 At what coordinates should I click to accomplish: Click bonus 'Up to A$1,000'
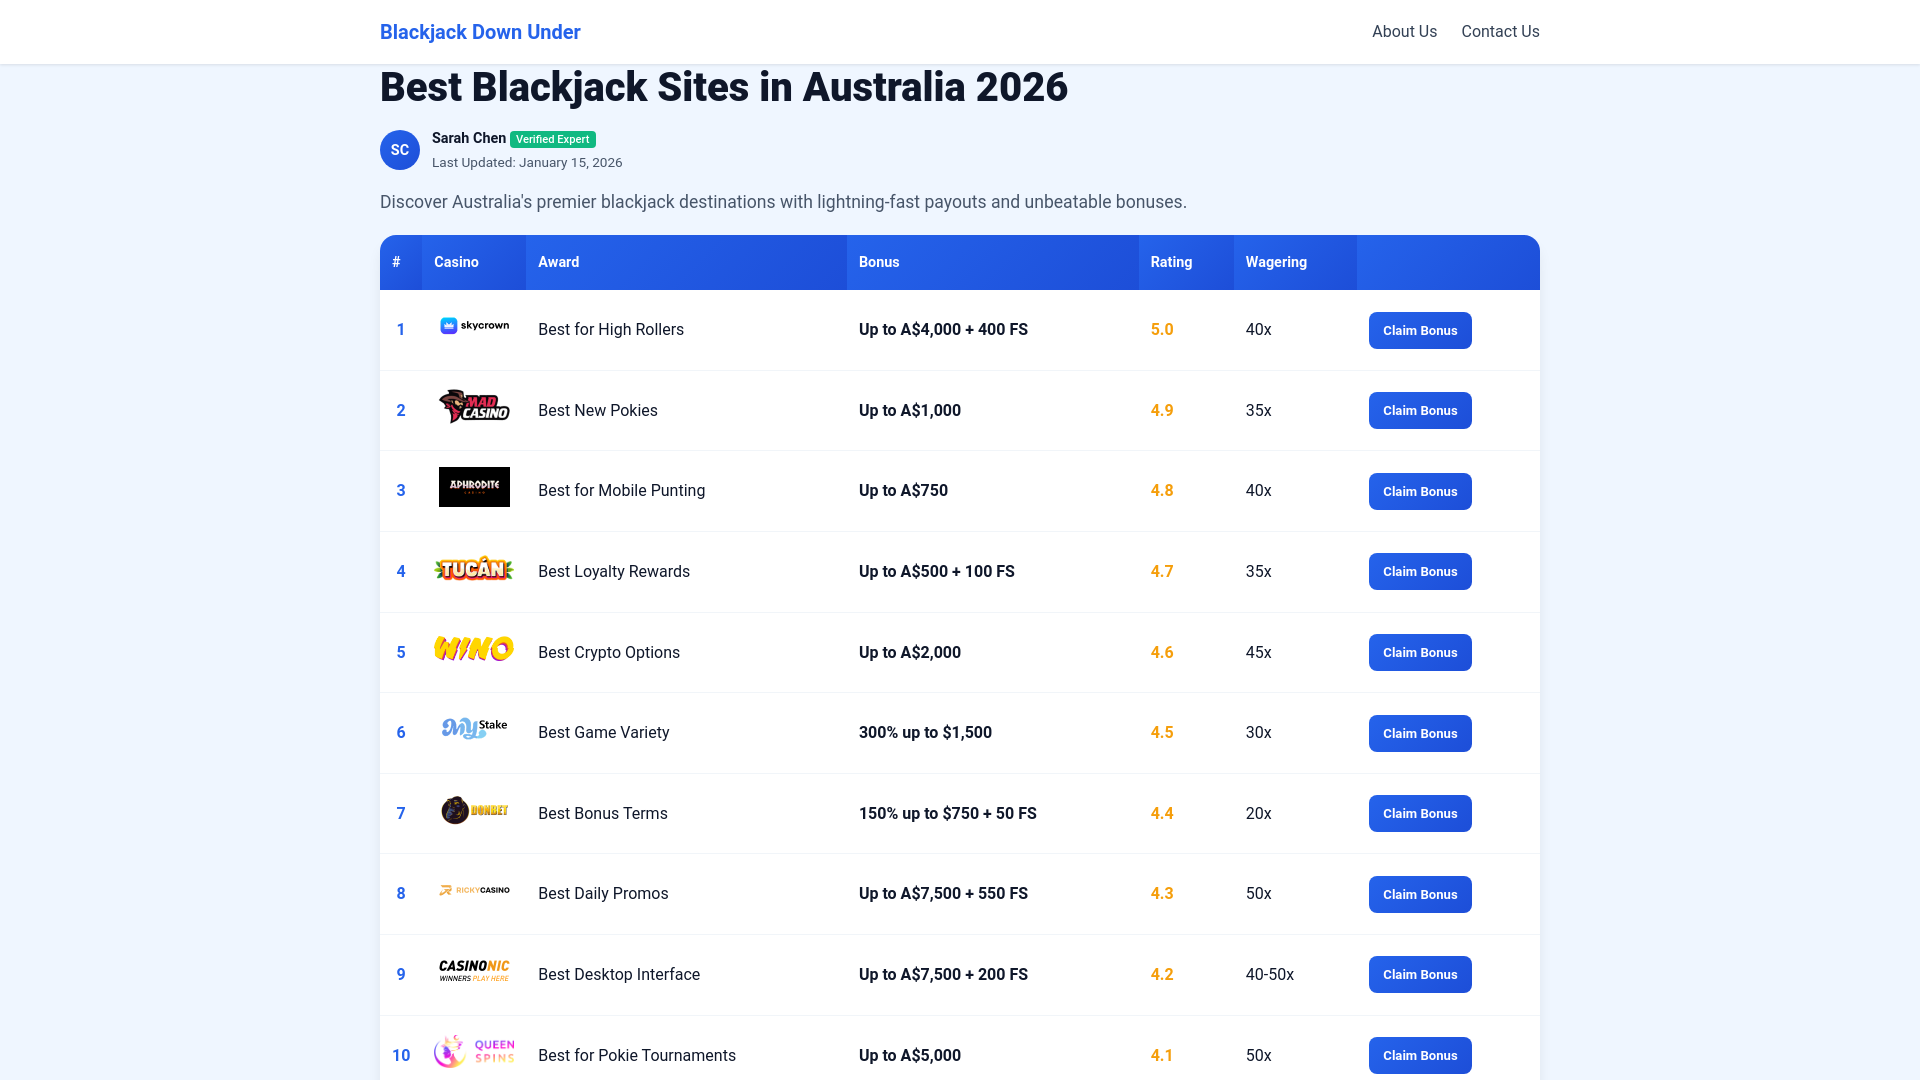click(x=910, y=411)
